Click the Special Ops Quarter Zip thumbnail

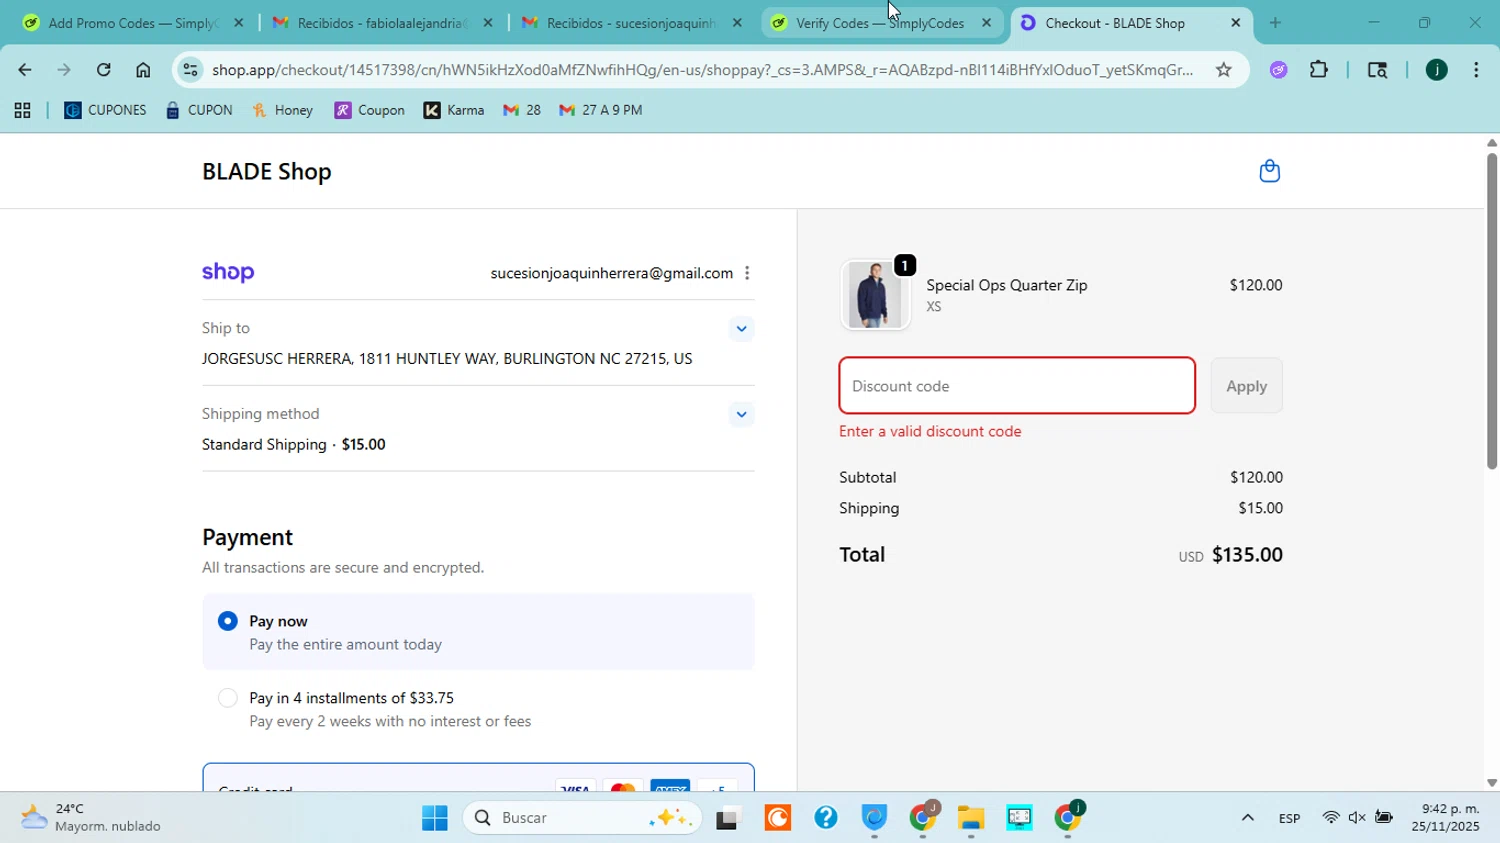[875, 295]
